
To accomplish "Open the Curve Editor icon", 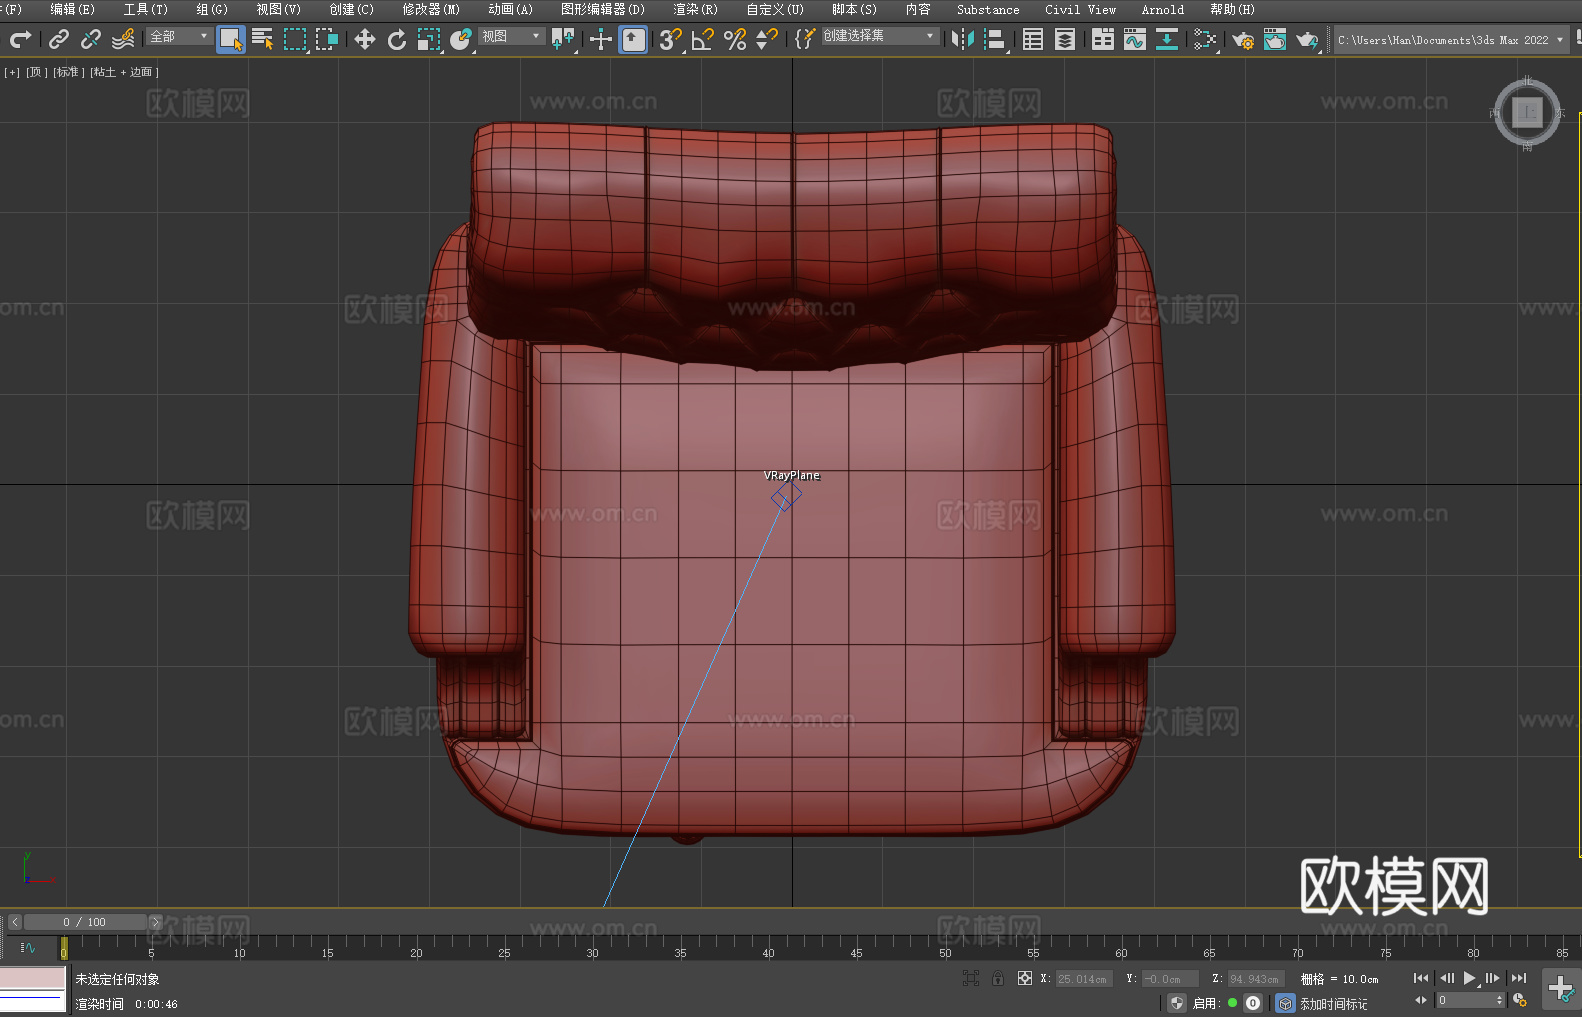I will [1134, 39].
